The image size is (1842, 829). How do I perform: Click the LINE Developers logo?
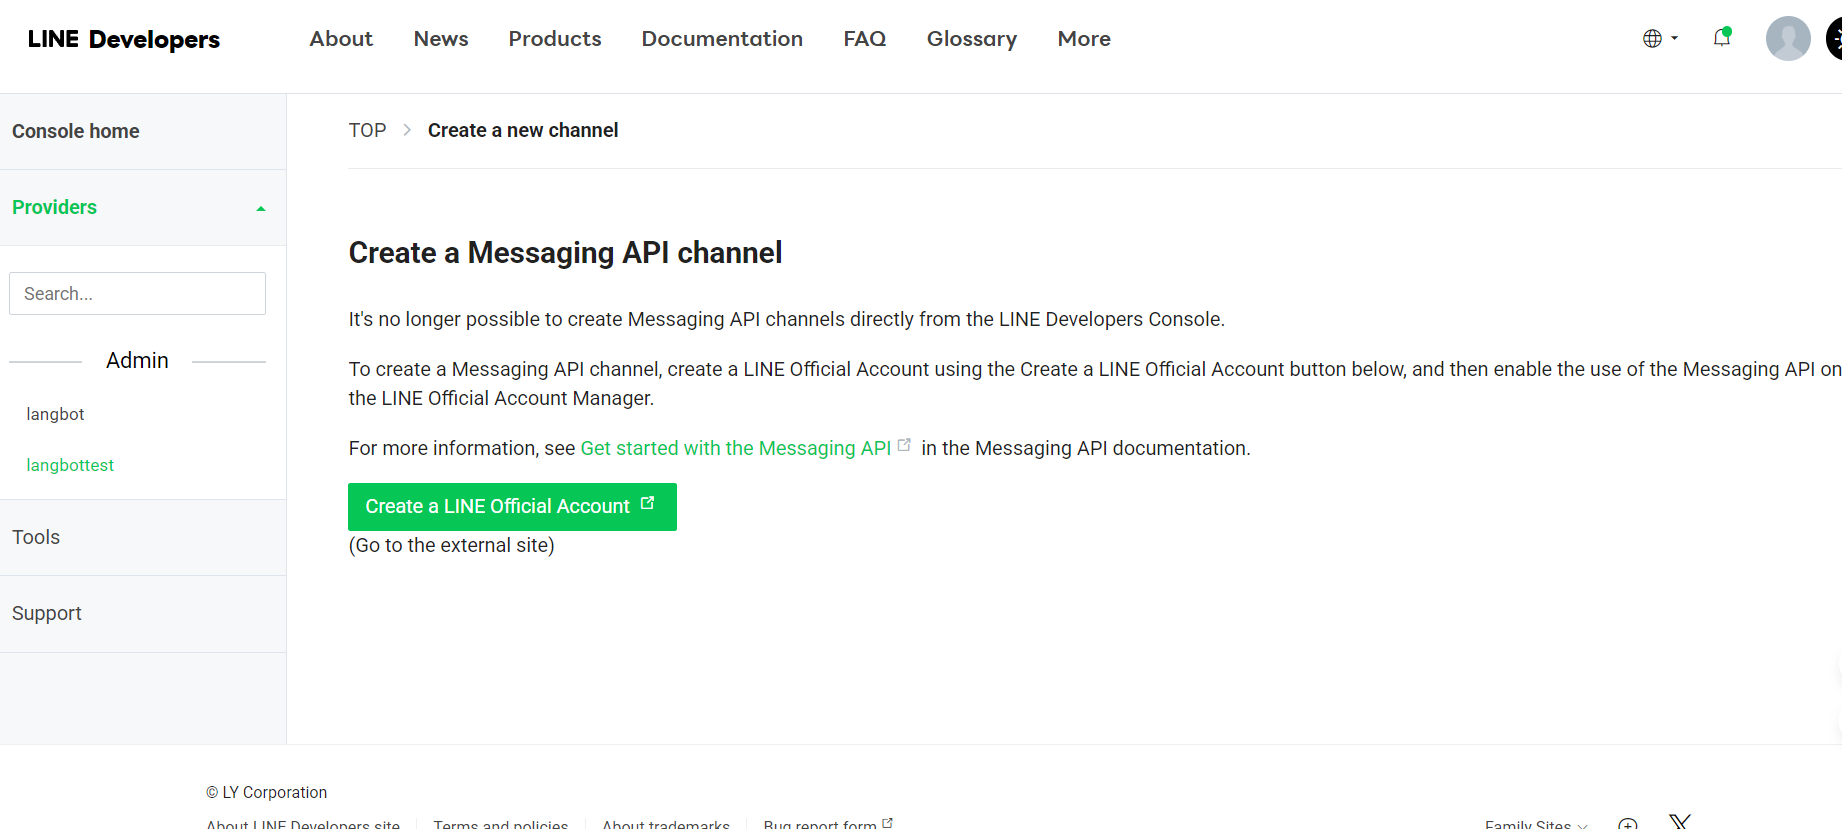(124, 39)
